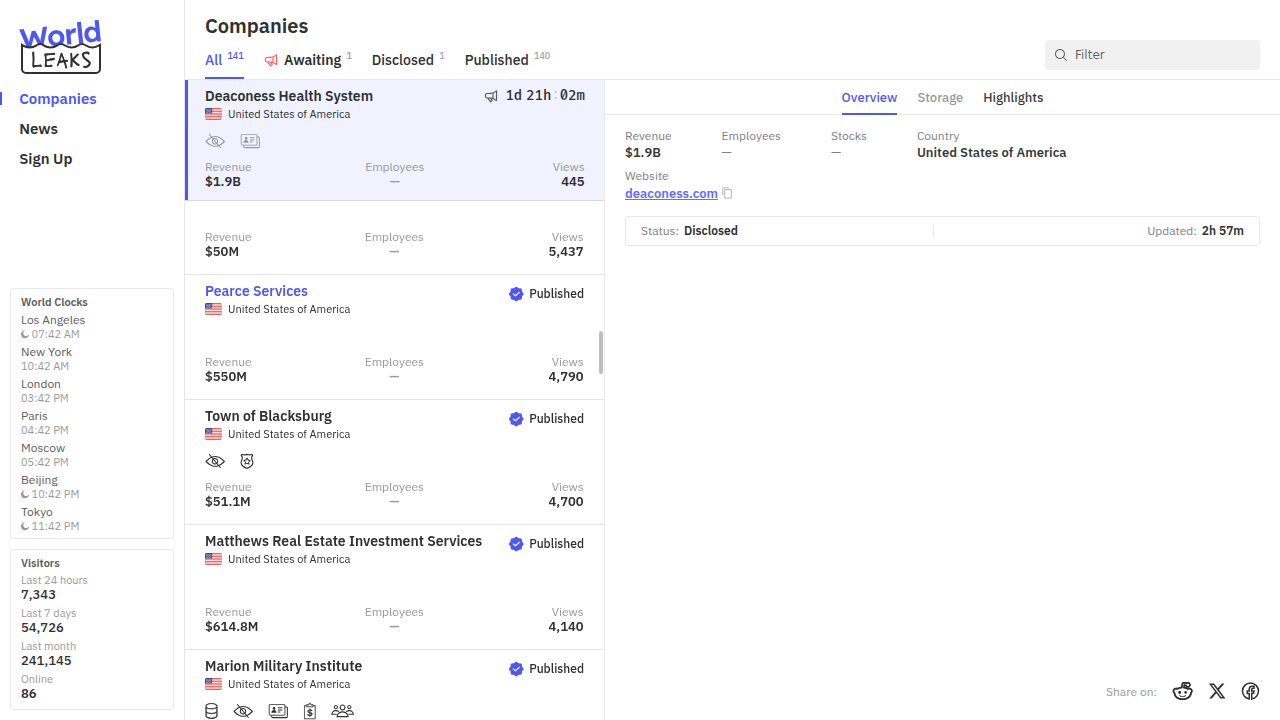Image resolution: width=1280 pixels, height=720 pixels.
Task: Click database icon under Marion Military Institute
Action: pos(211,711)
